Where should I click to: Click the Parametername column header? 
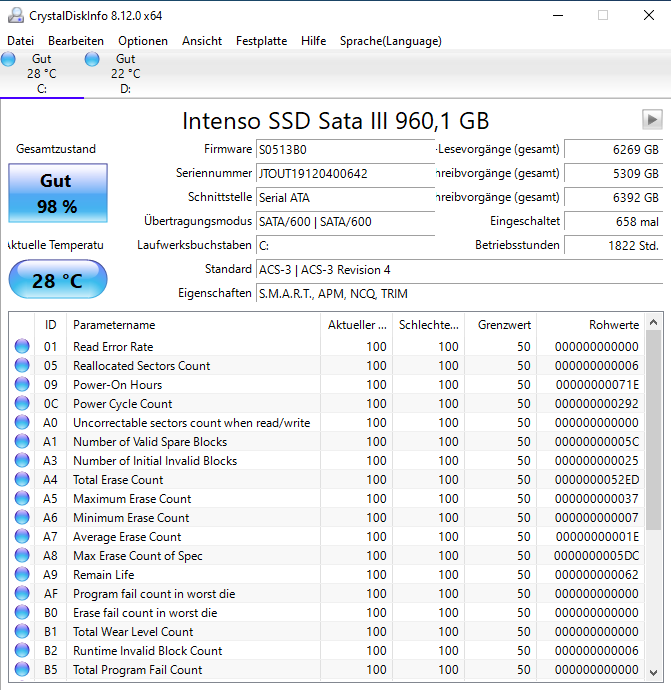pyautogui.click(x=193, y=325)
